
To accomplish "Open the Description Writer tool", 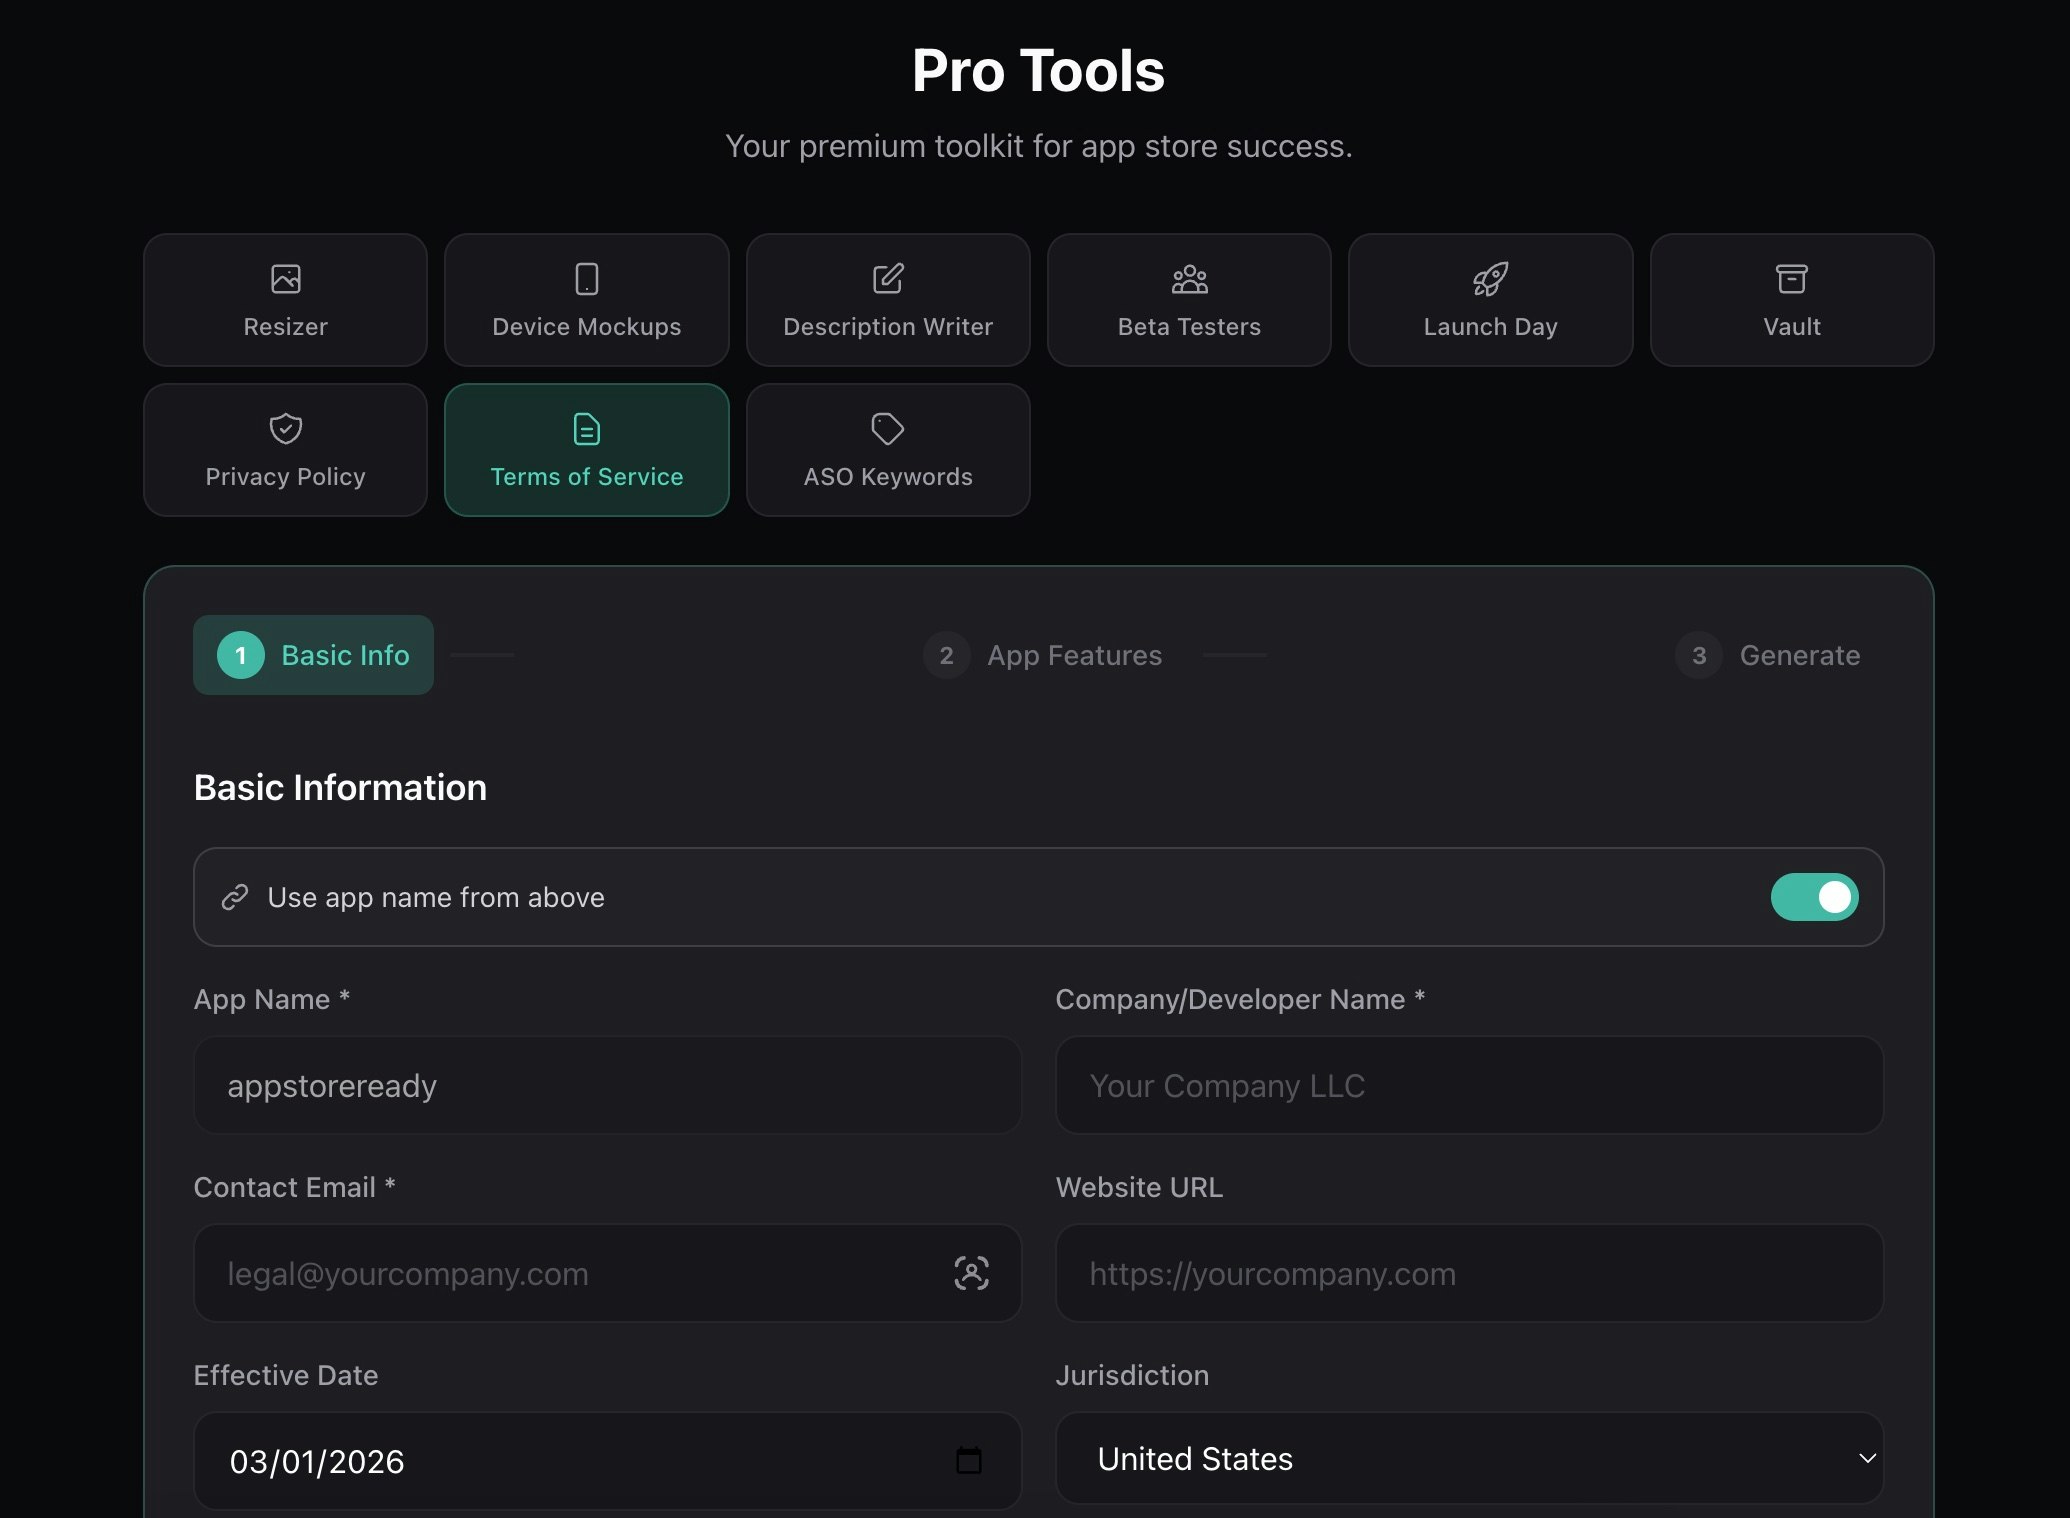I will pos(887,300).
